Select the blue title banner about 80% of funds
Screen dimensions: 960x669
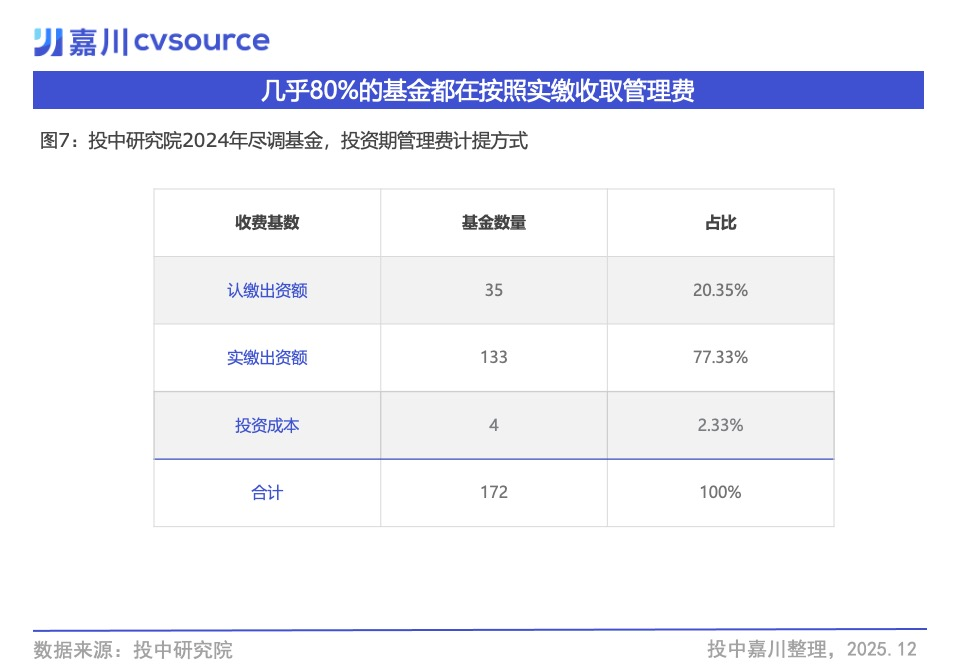click(x=478, y=91)
